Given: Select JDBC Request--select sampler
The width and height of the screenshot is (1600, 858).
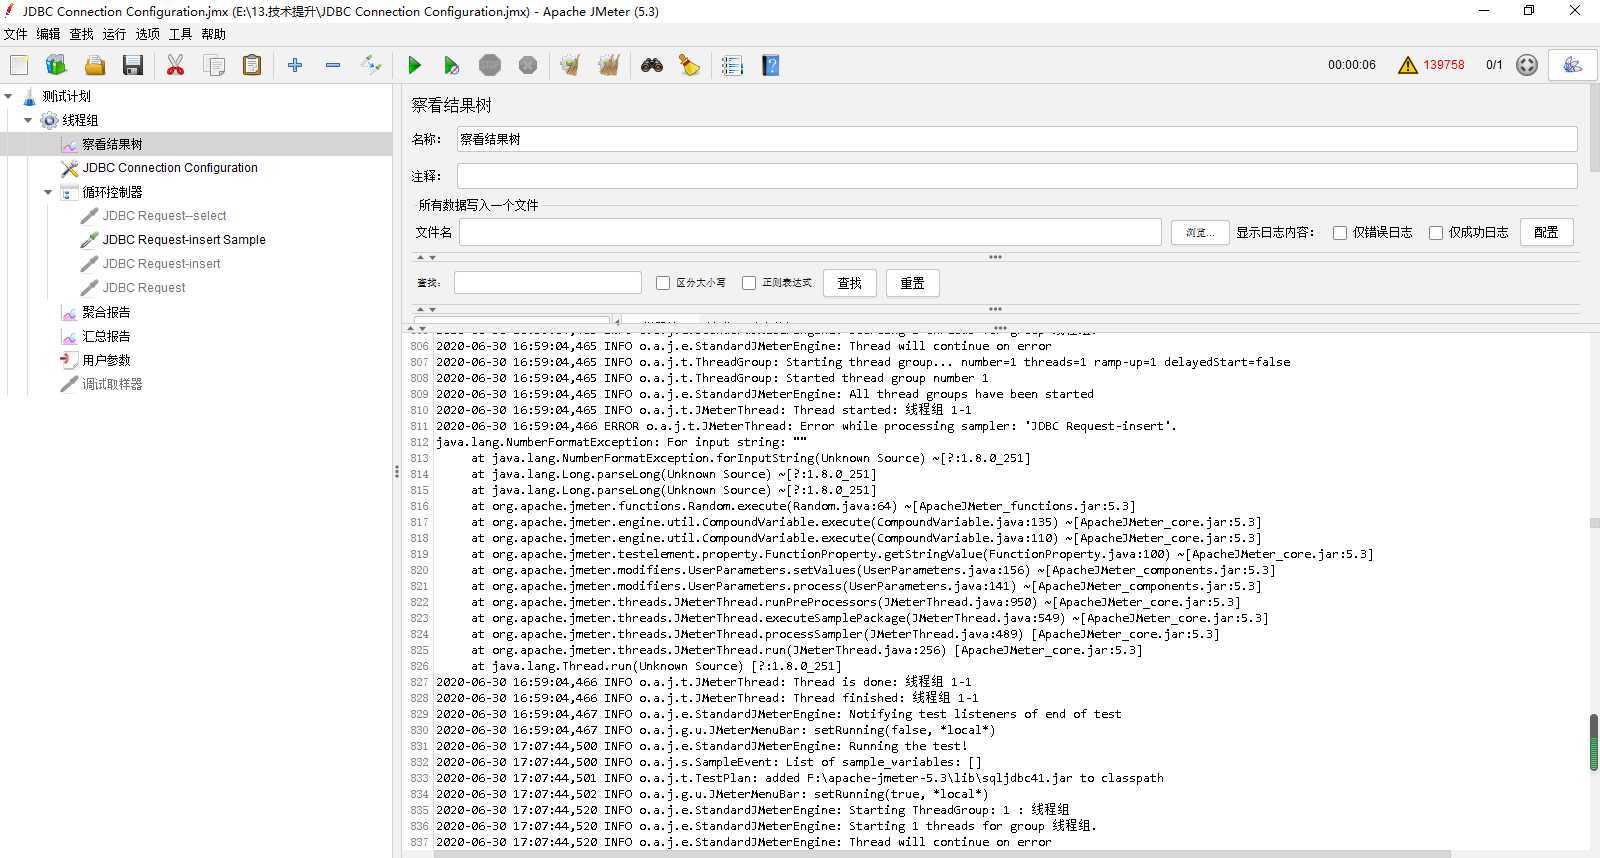Looking at the screenshot, I should [164, 216].
